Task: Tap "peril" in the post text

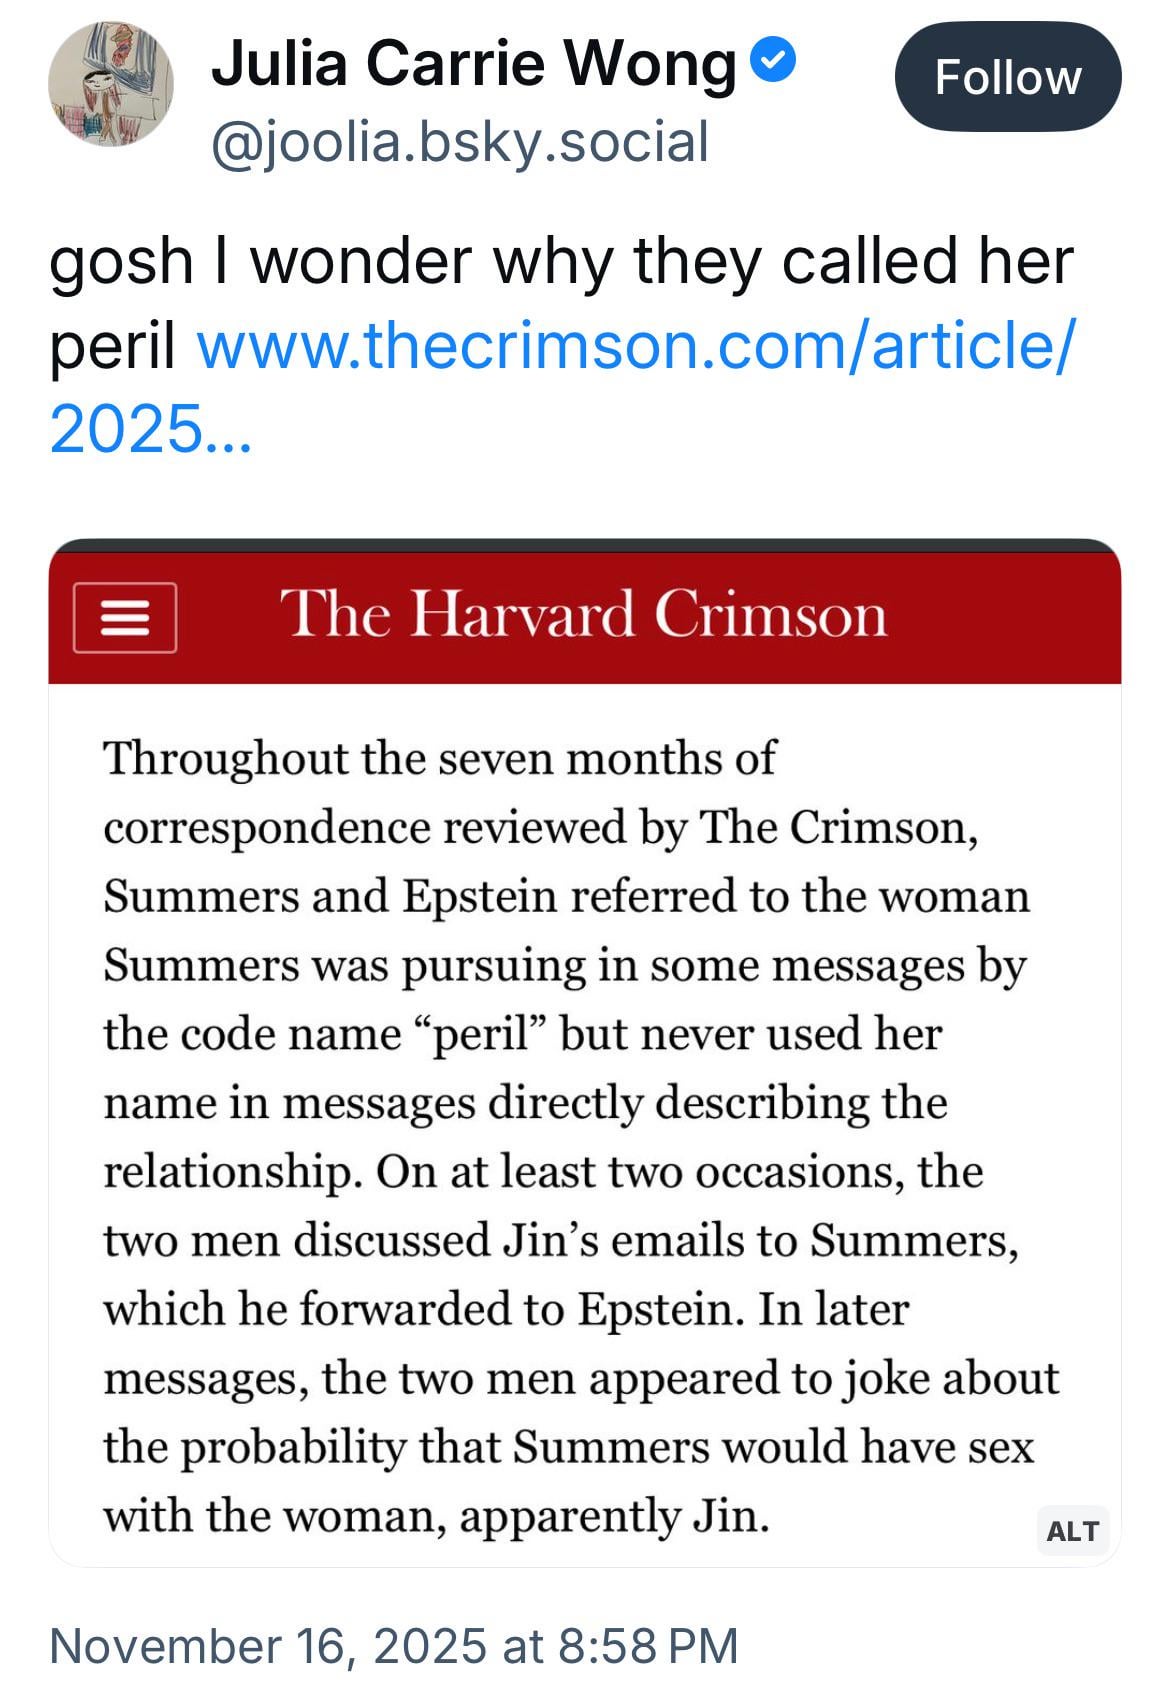Action: point(112,345)
